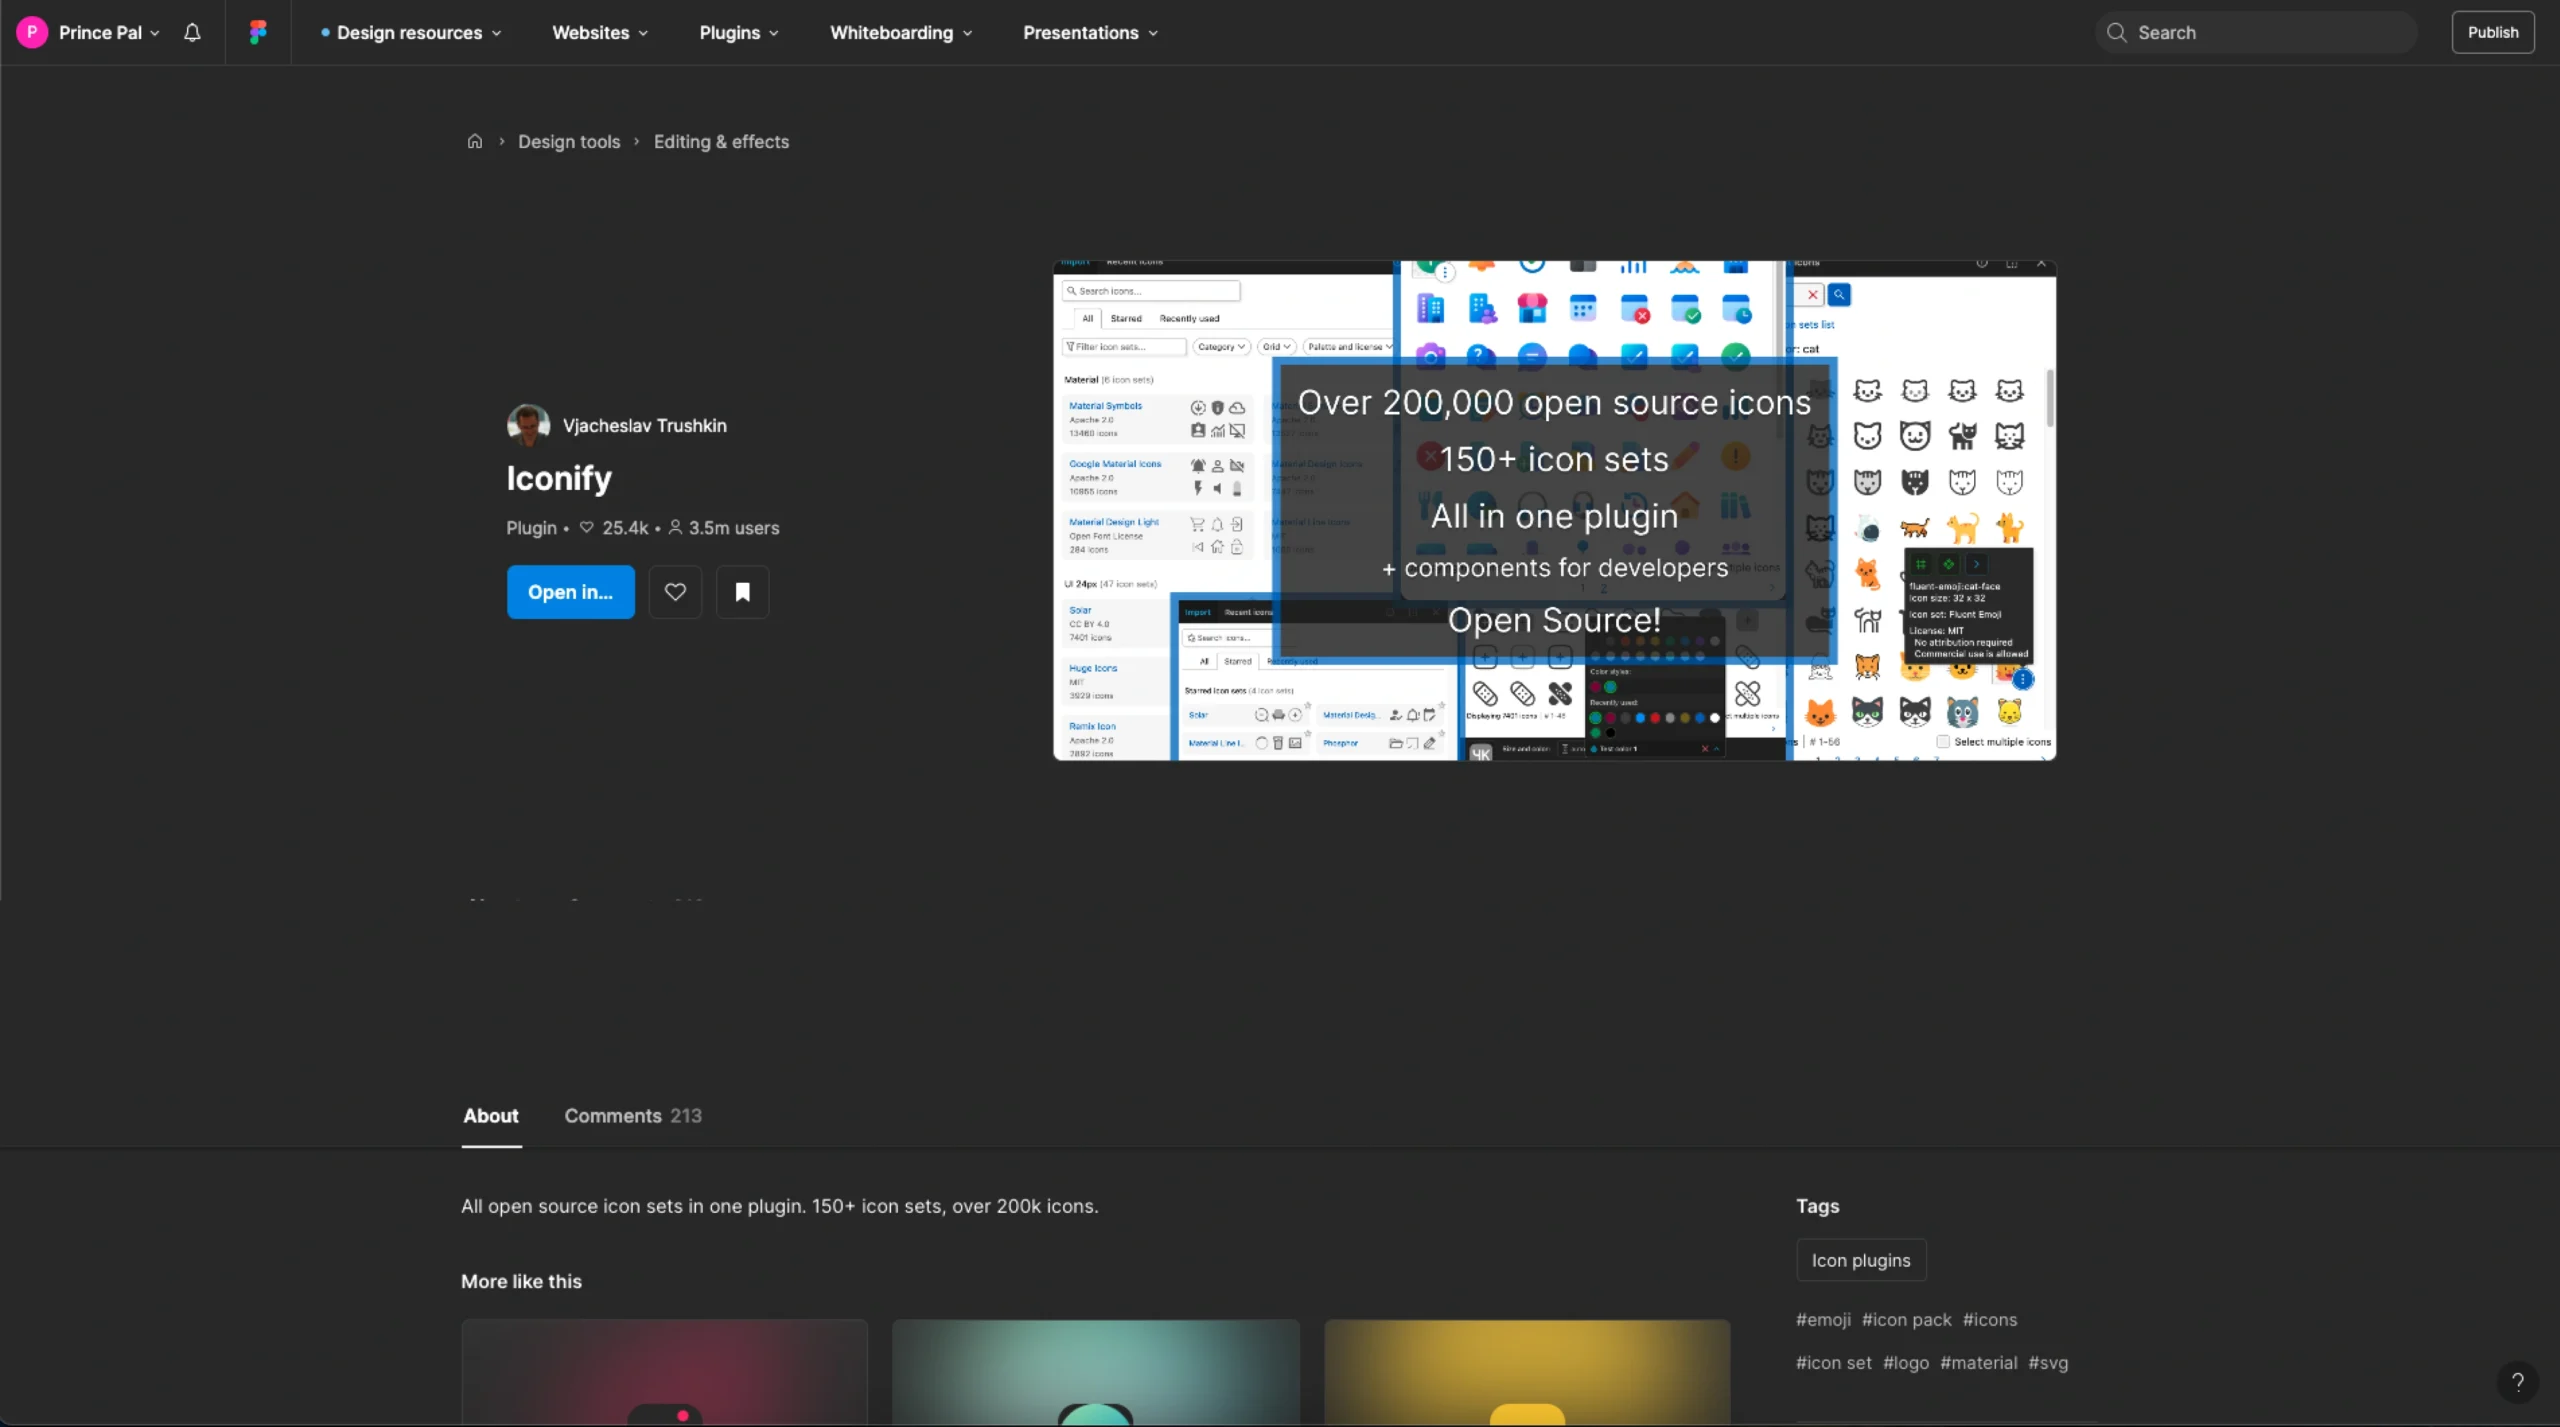2560x1427 pixels.
Task: Focus the Search input field
Action: coord(2256,32)
